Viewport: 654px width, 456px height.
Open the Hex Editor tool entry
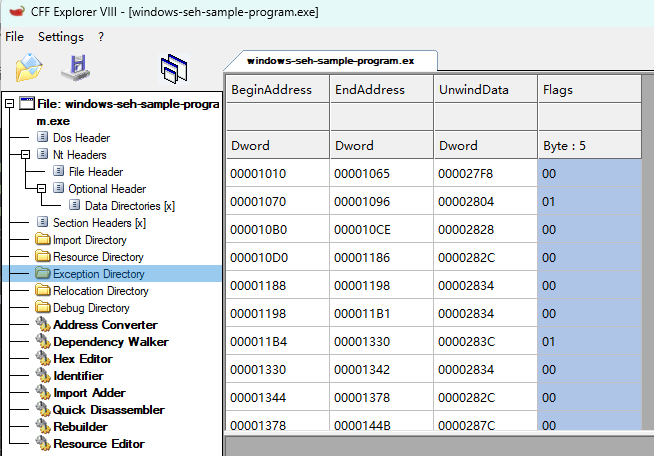click(x=83, y=359)
